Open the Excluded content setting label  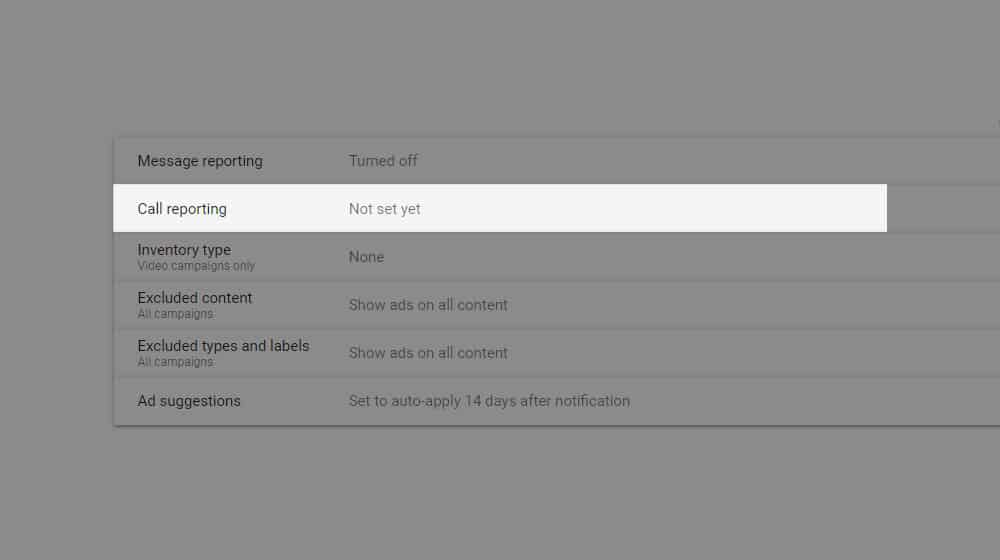[195, 298]
